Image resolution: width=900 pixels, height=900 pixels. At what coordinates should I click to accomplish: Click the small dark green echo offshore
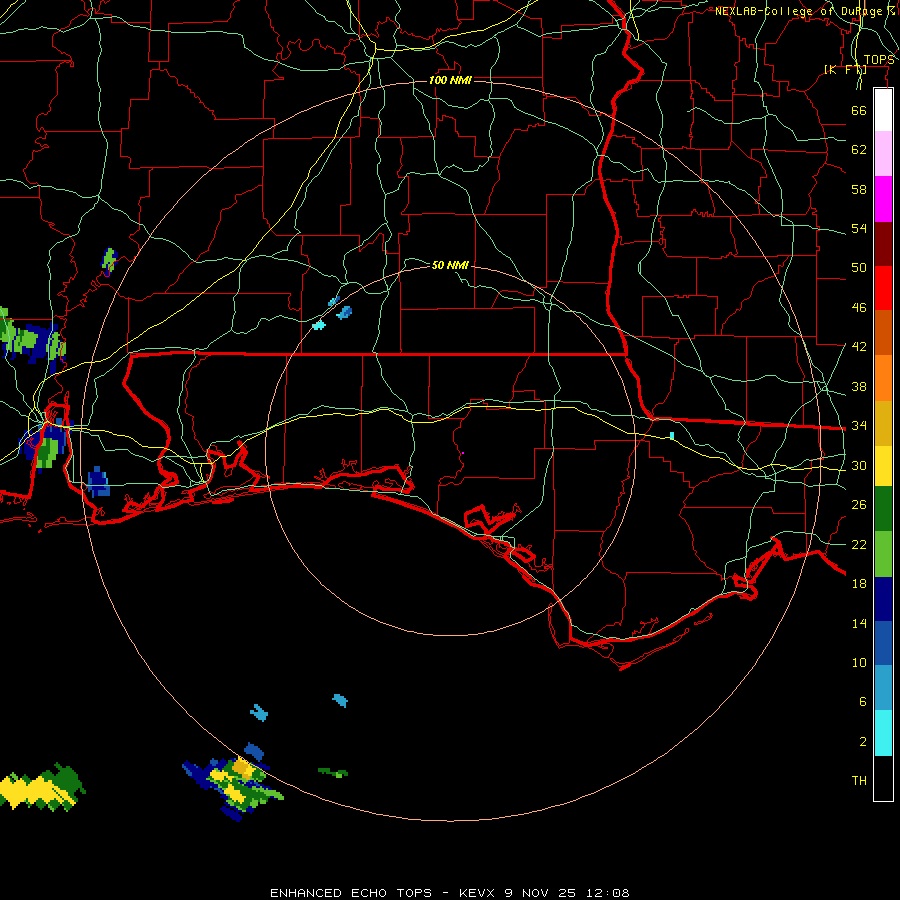[333, 773]
